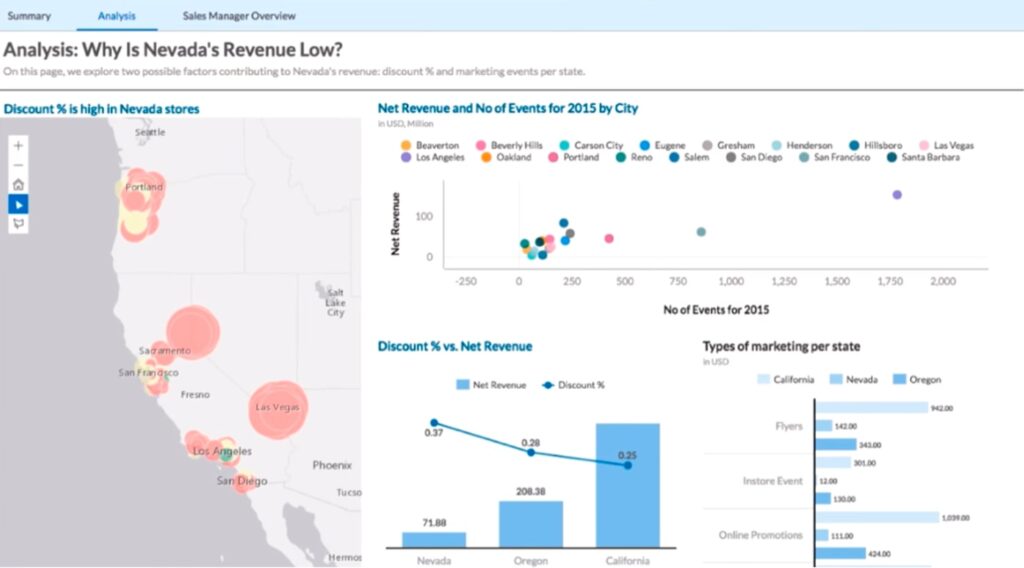The width and height of the screenshot is (1024, 568).
Task: Click the Las Vegas bubble on map
Action: [278, 406]
